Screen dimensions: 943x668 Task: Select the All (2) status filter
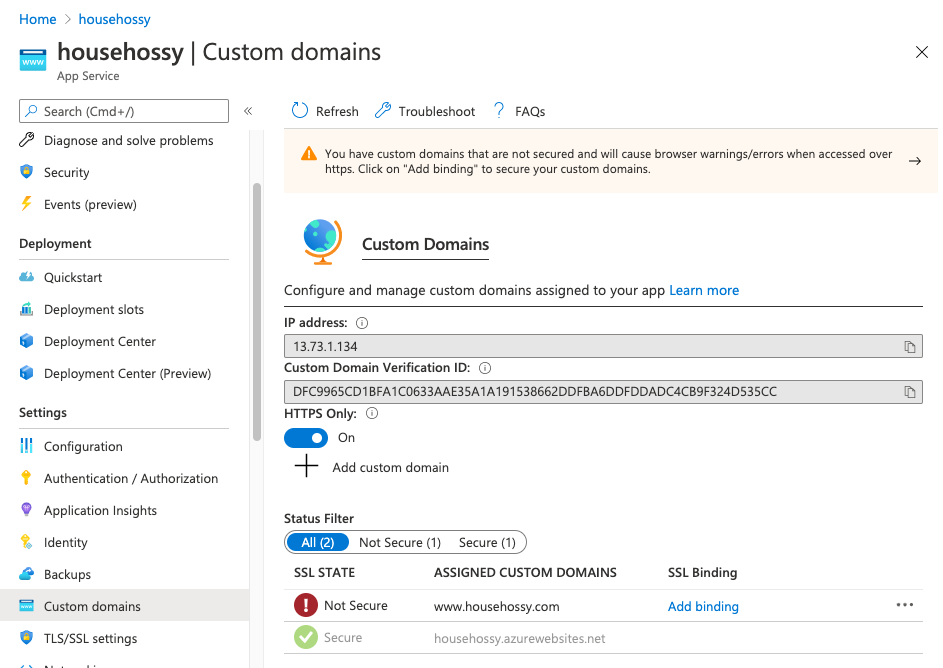(318, 542)
